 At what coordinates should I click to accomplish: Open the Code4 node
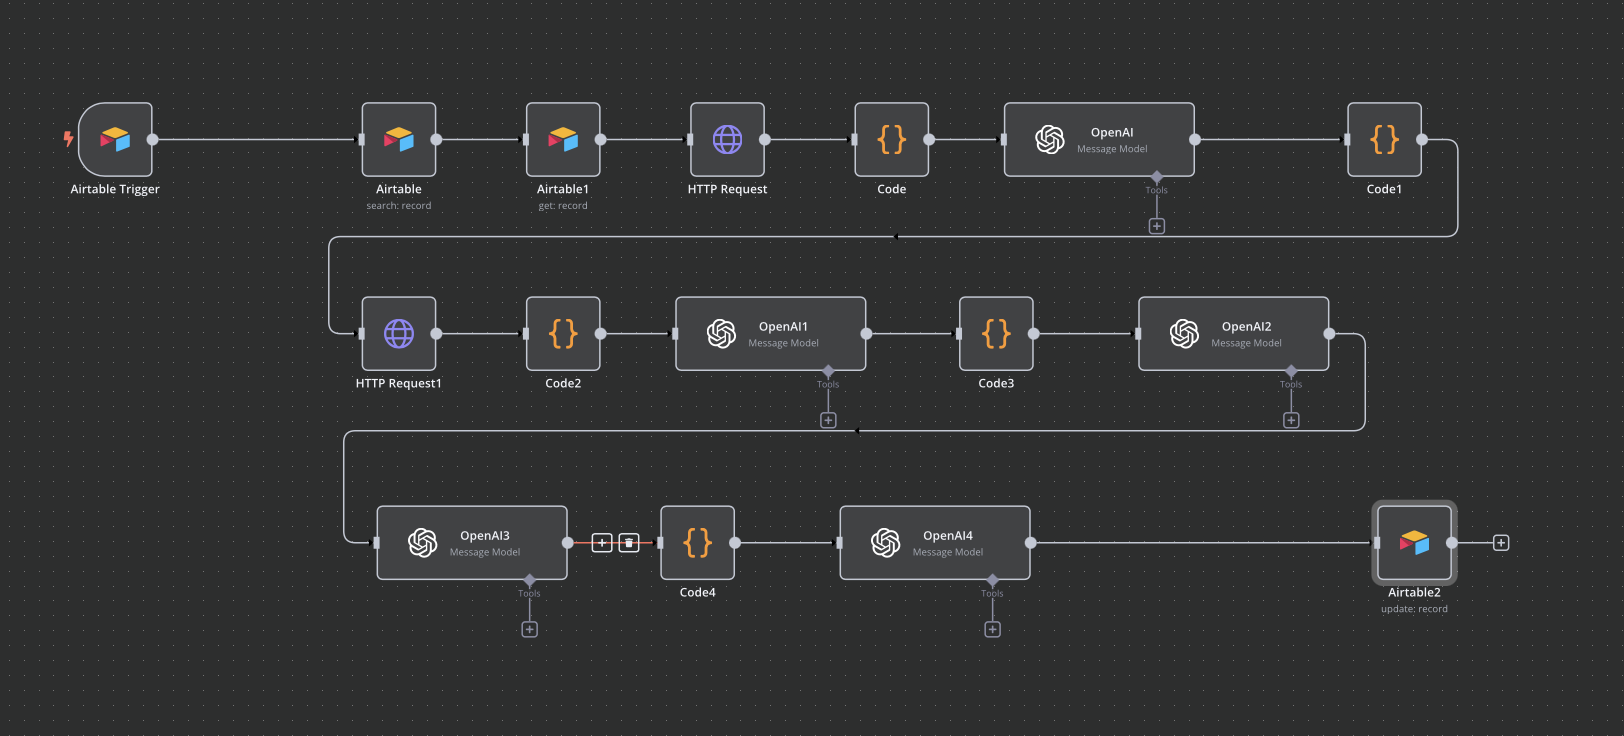pyautogui.click(x=697, y=542)
